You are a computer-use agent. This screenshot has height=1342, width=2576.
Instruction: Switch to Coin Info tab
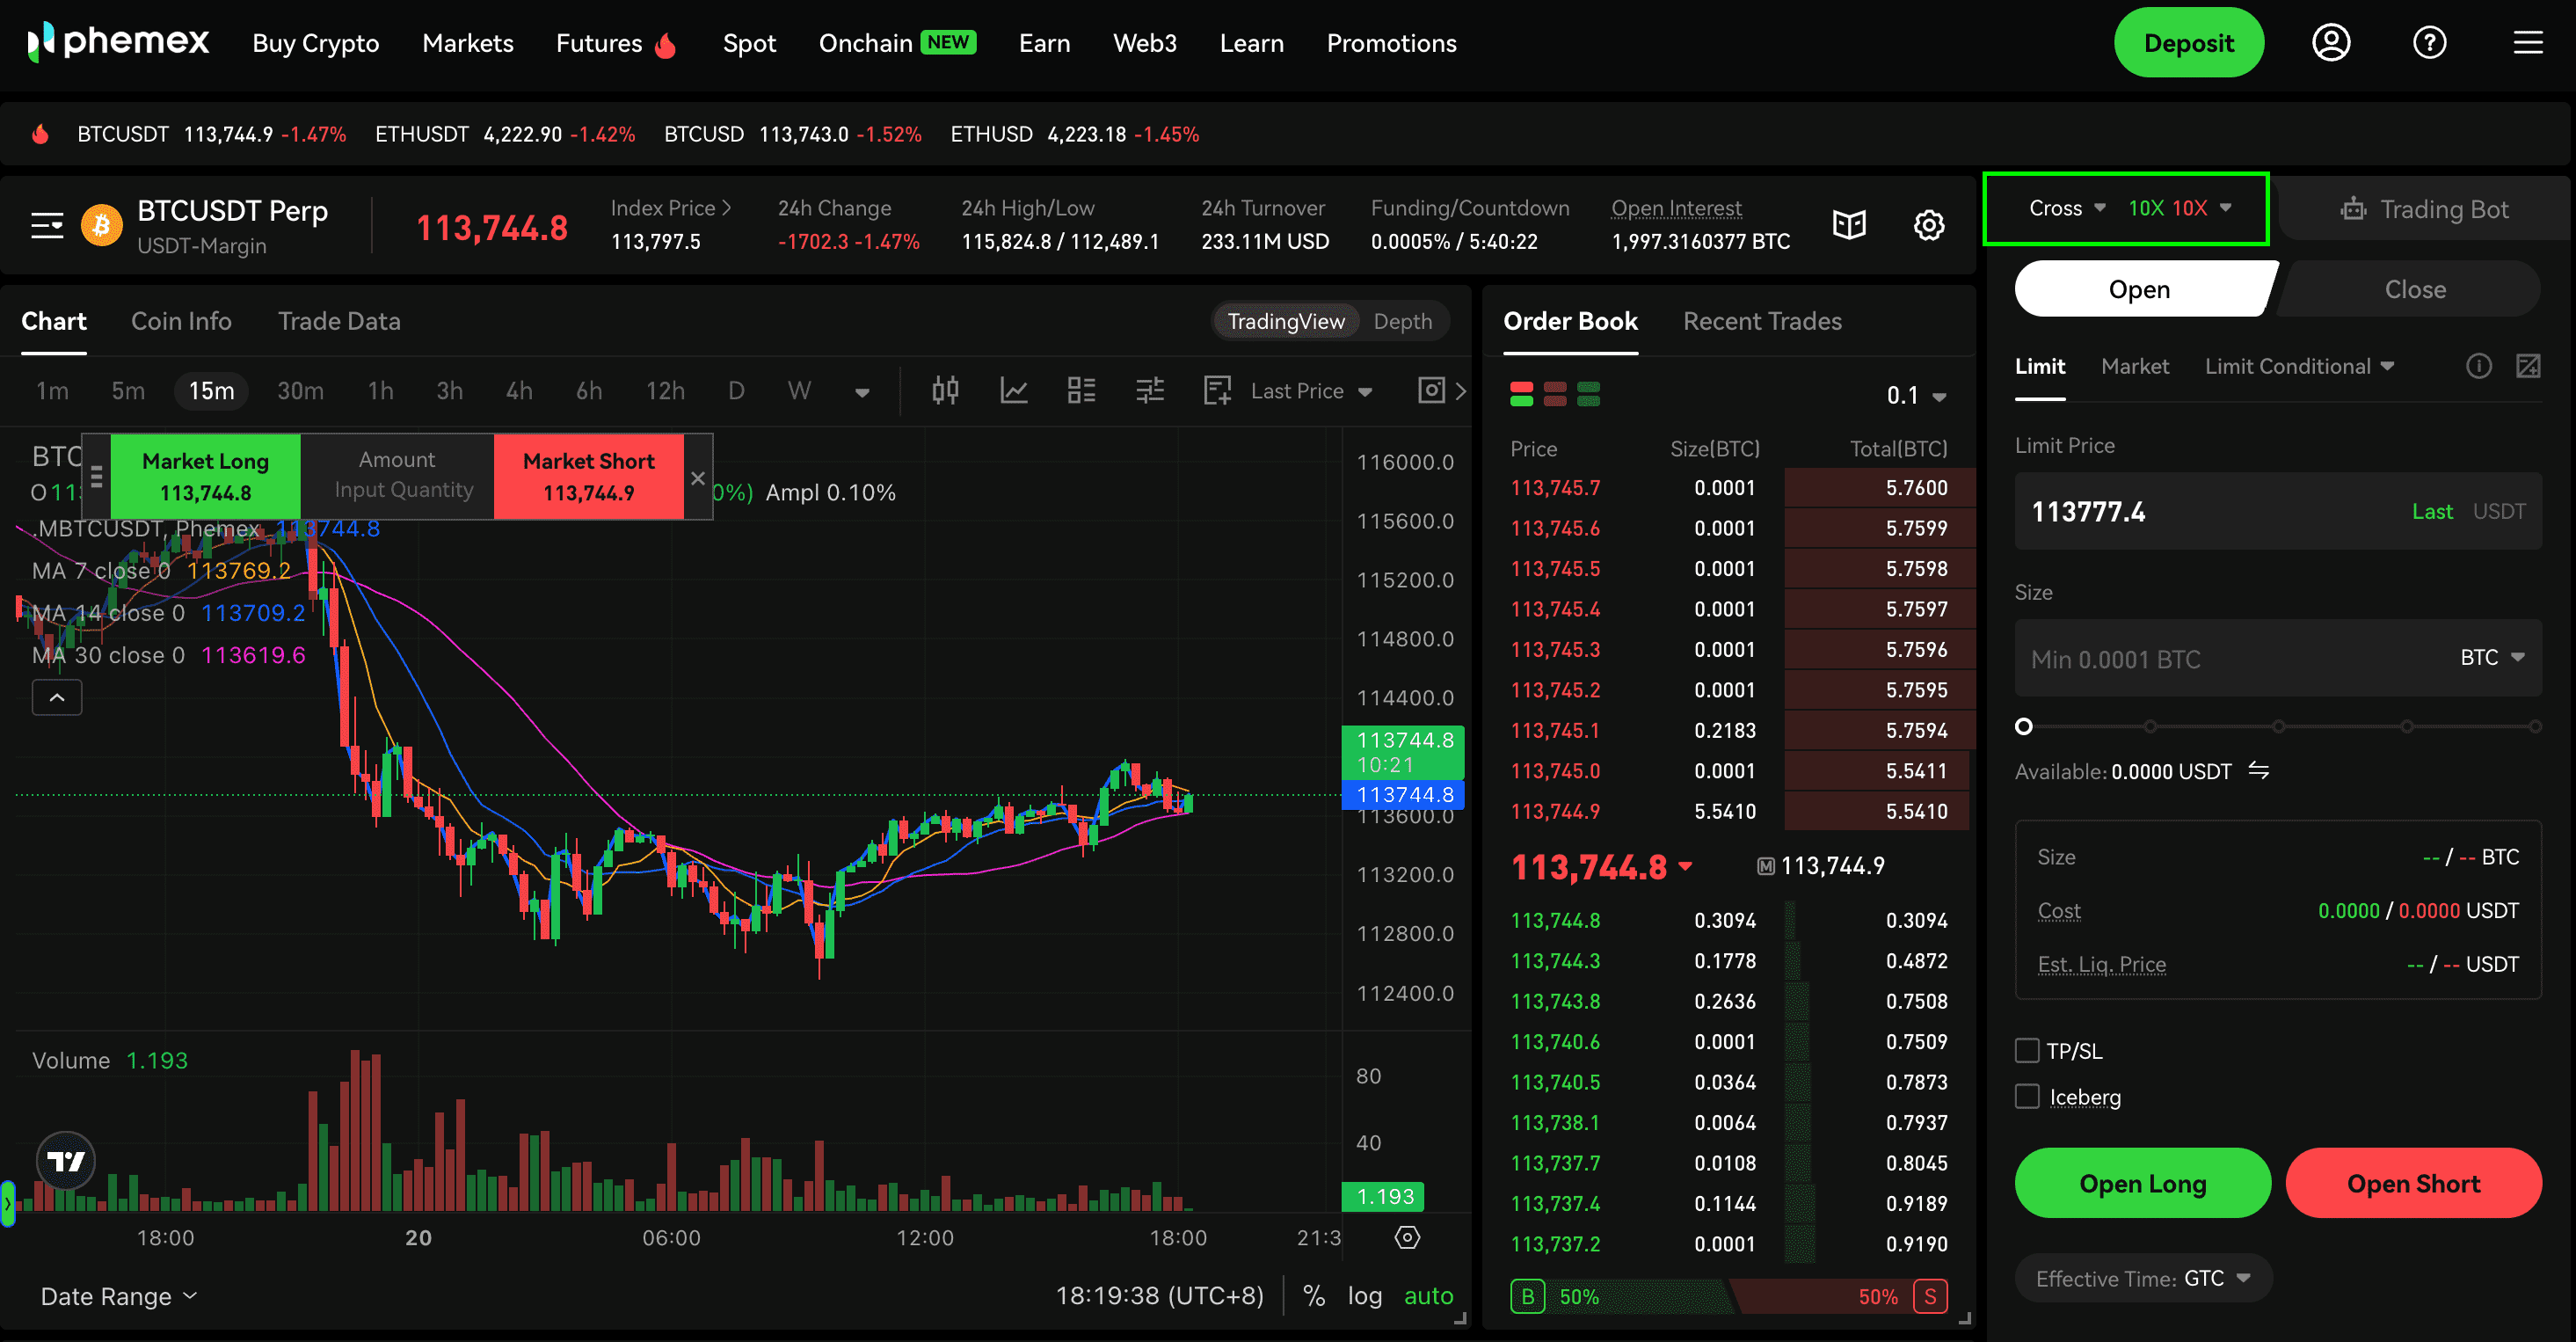click(x=181, y=321)
